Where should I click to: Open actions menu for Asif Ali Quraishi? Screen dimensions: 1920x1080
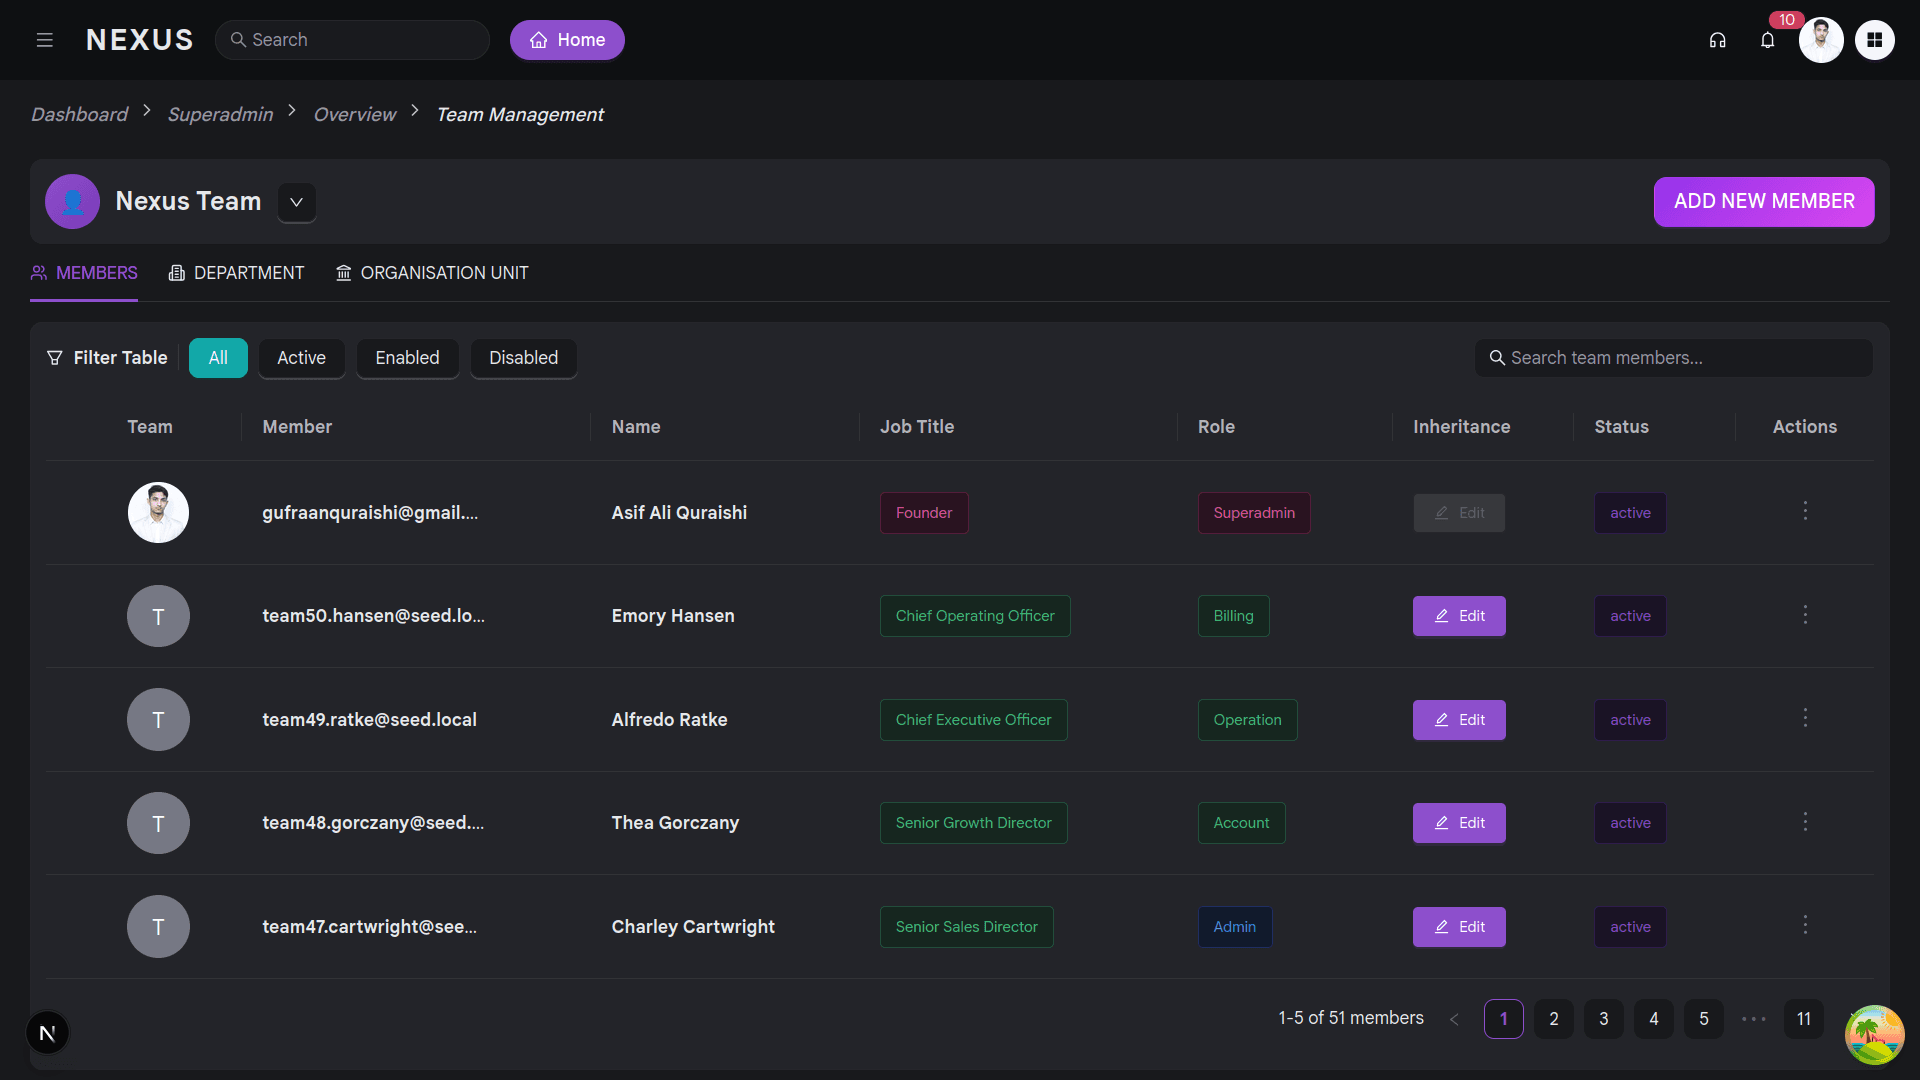pos(1805,512)
